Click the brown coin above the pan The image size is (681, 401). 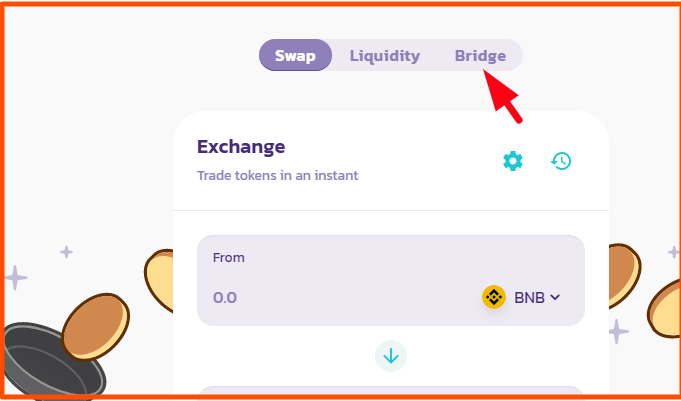click(96, 327)
